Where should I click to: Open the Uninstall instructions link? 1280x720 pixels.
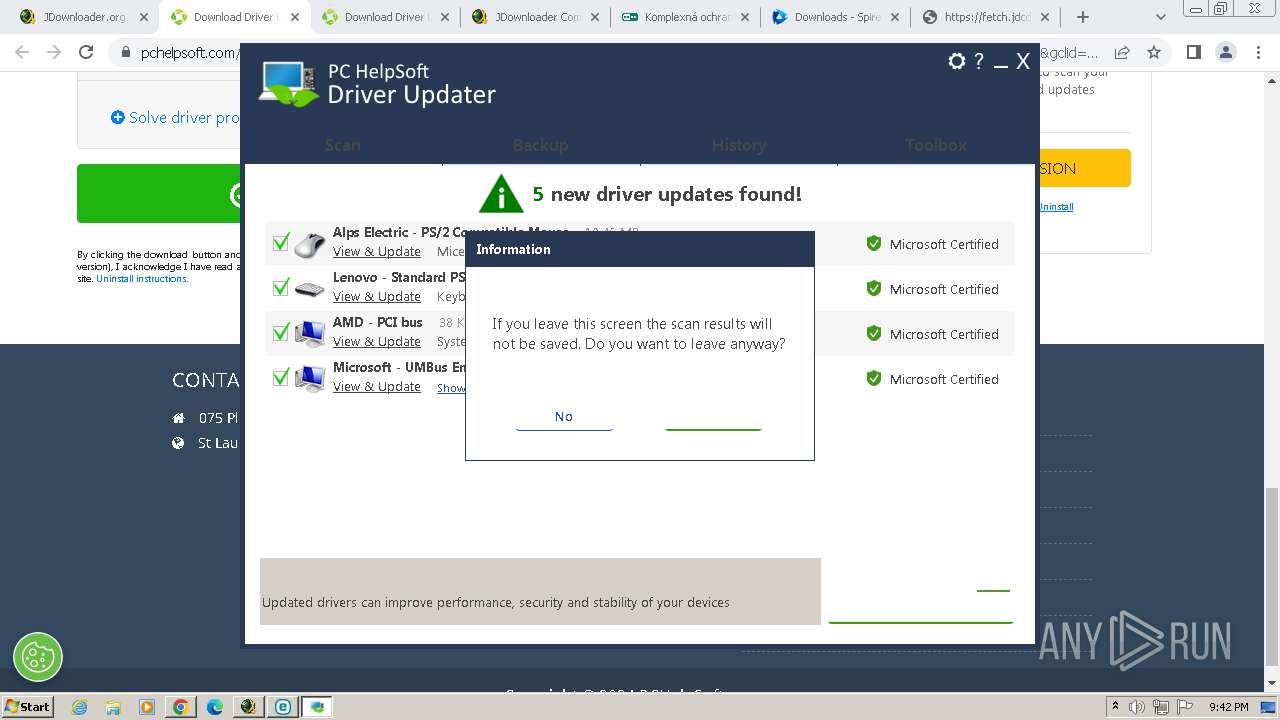pyautogui.click(x=142, y=279)
